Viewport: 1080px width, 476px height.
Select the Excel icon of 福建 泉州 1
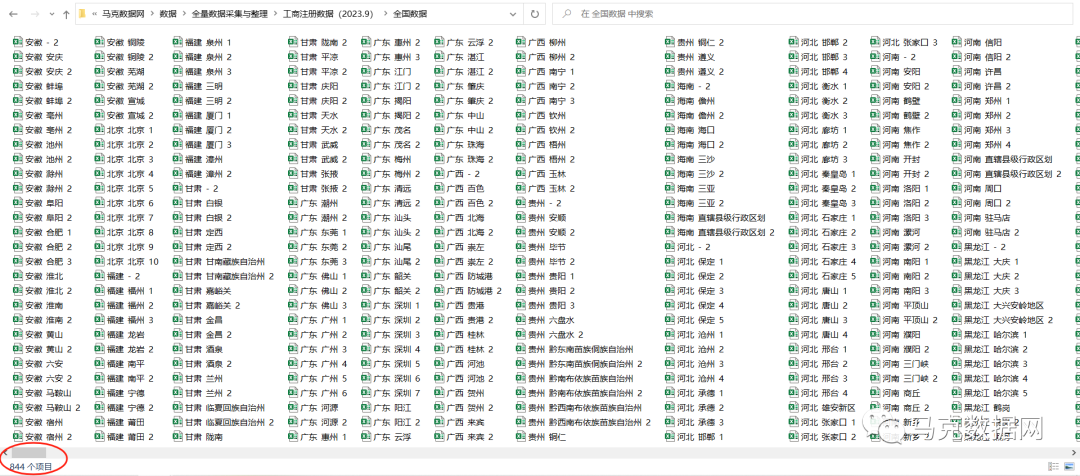pyautogui.click(x=179, y=42)
